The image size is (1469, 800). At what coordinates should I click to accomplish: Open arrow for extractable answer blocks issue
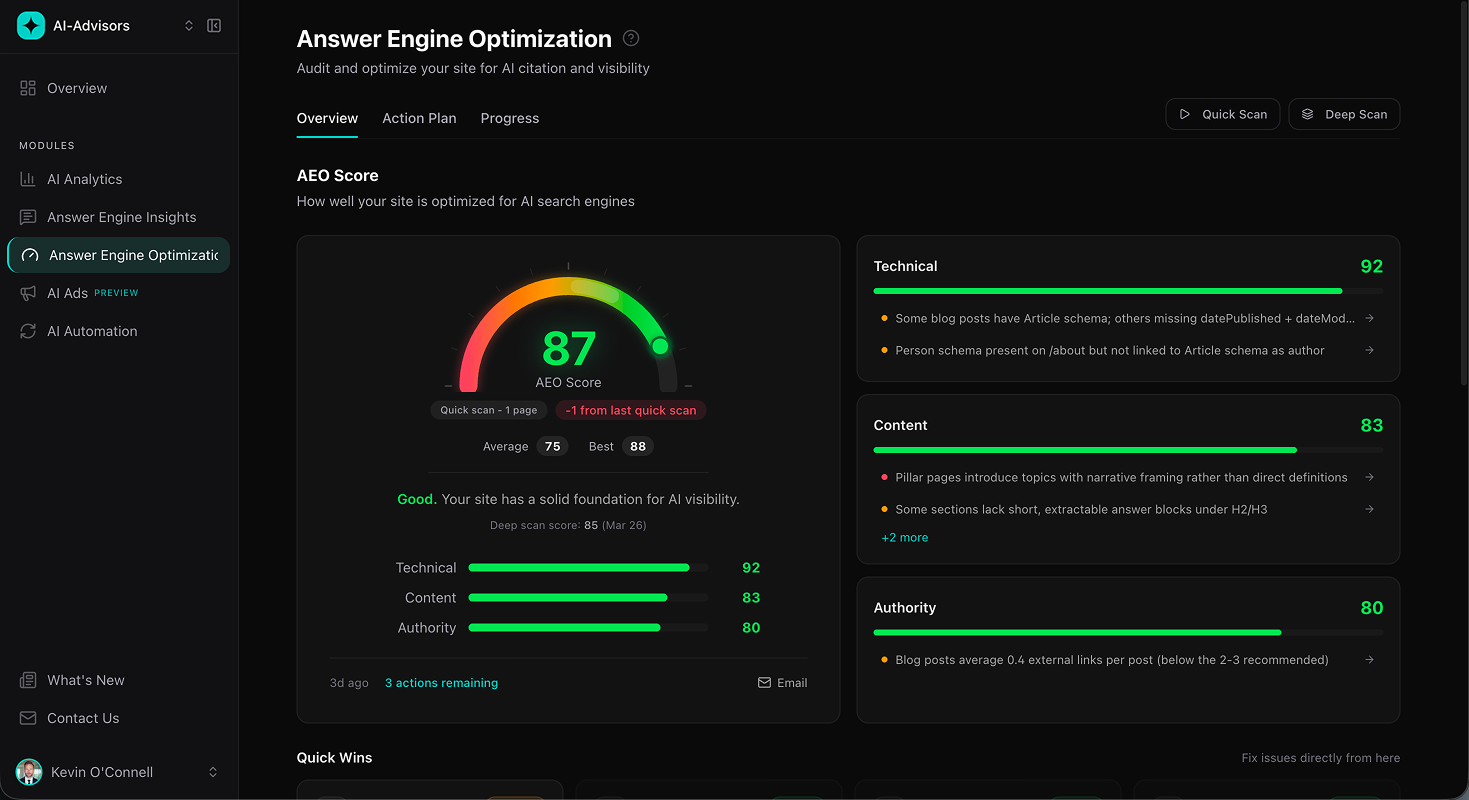(1369, 509)
